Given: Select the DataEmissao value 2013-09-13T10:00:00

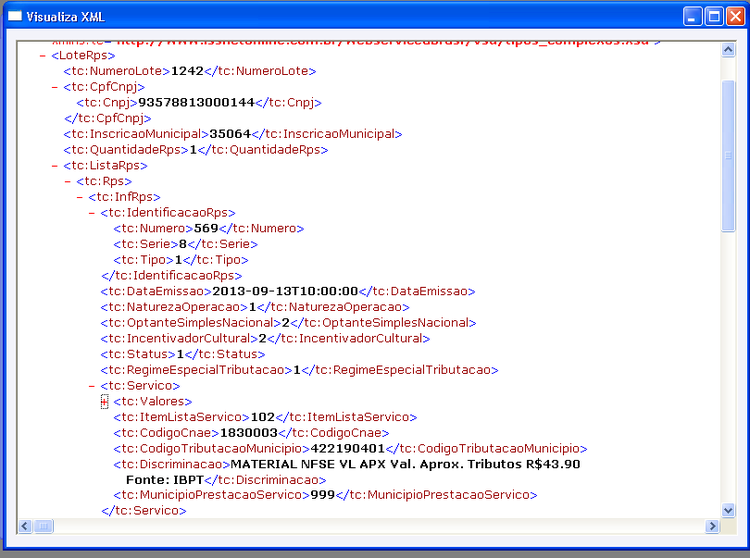Looking at the screenshot, I should point(285,292).
